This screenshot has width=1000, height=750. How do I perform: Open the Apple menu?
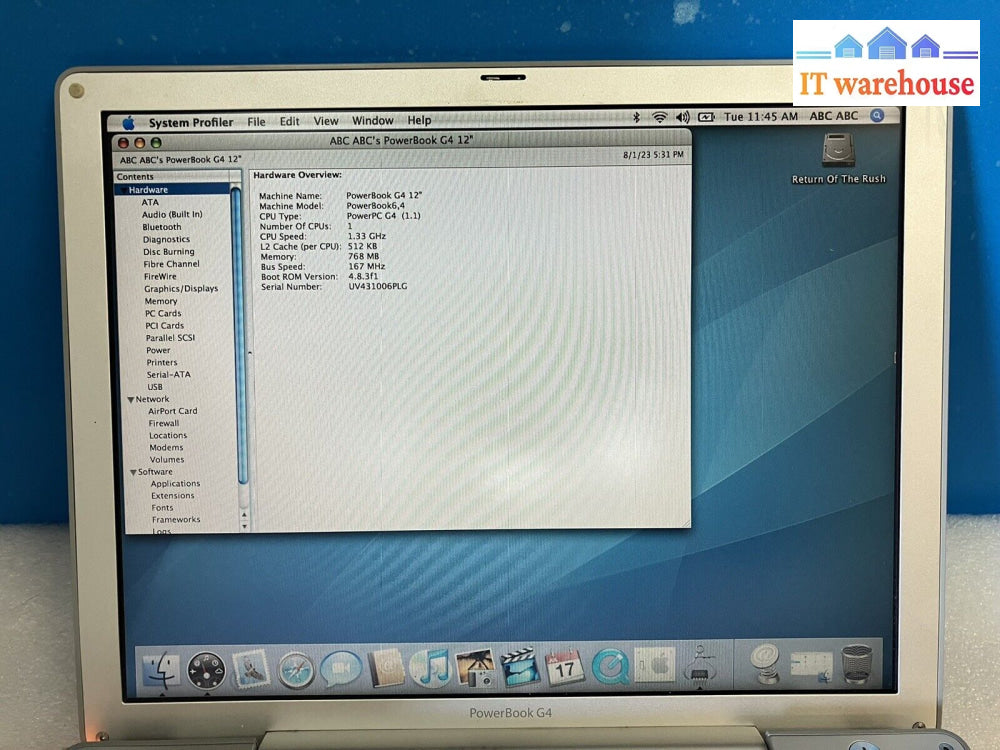click(128, 123)
